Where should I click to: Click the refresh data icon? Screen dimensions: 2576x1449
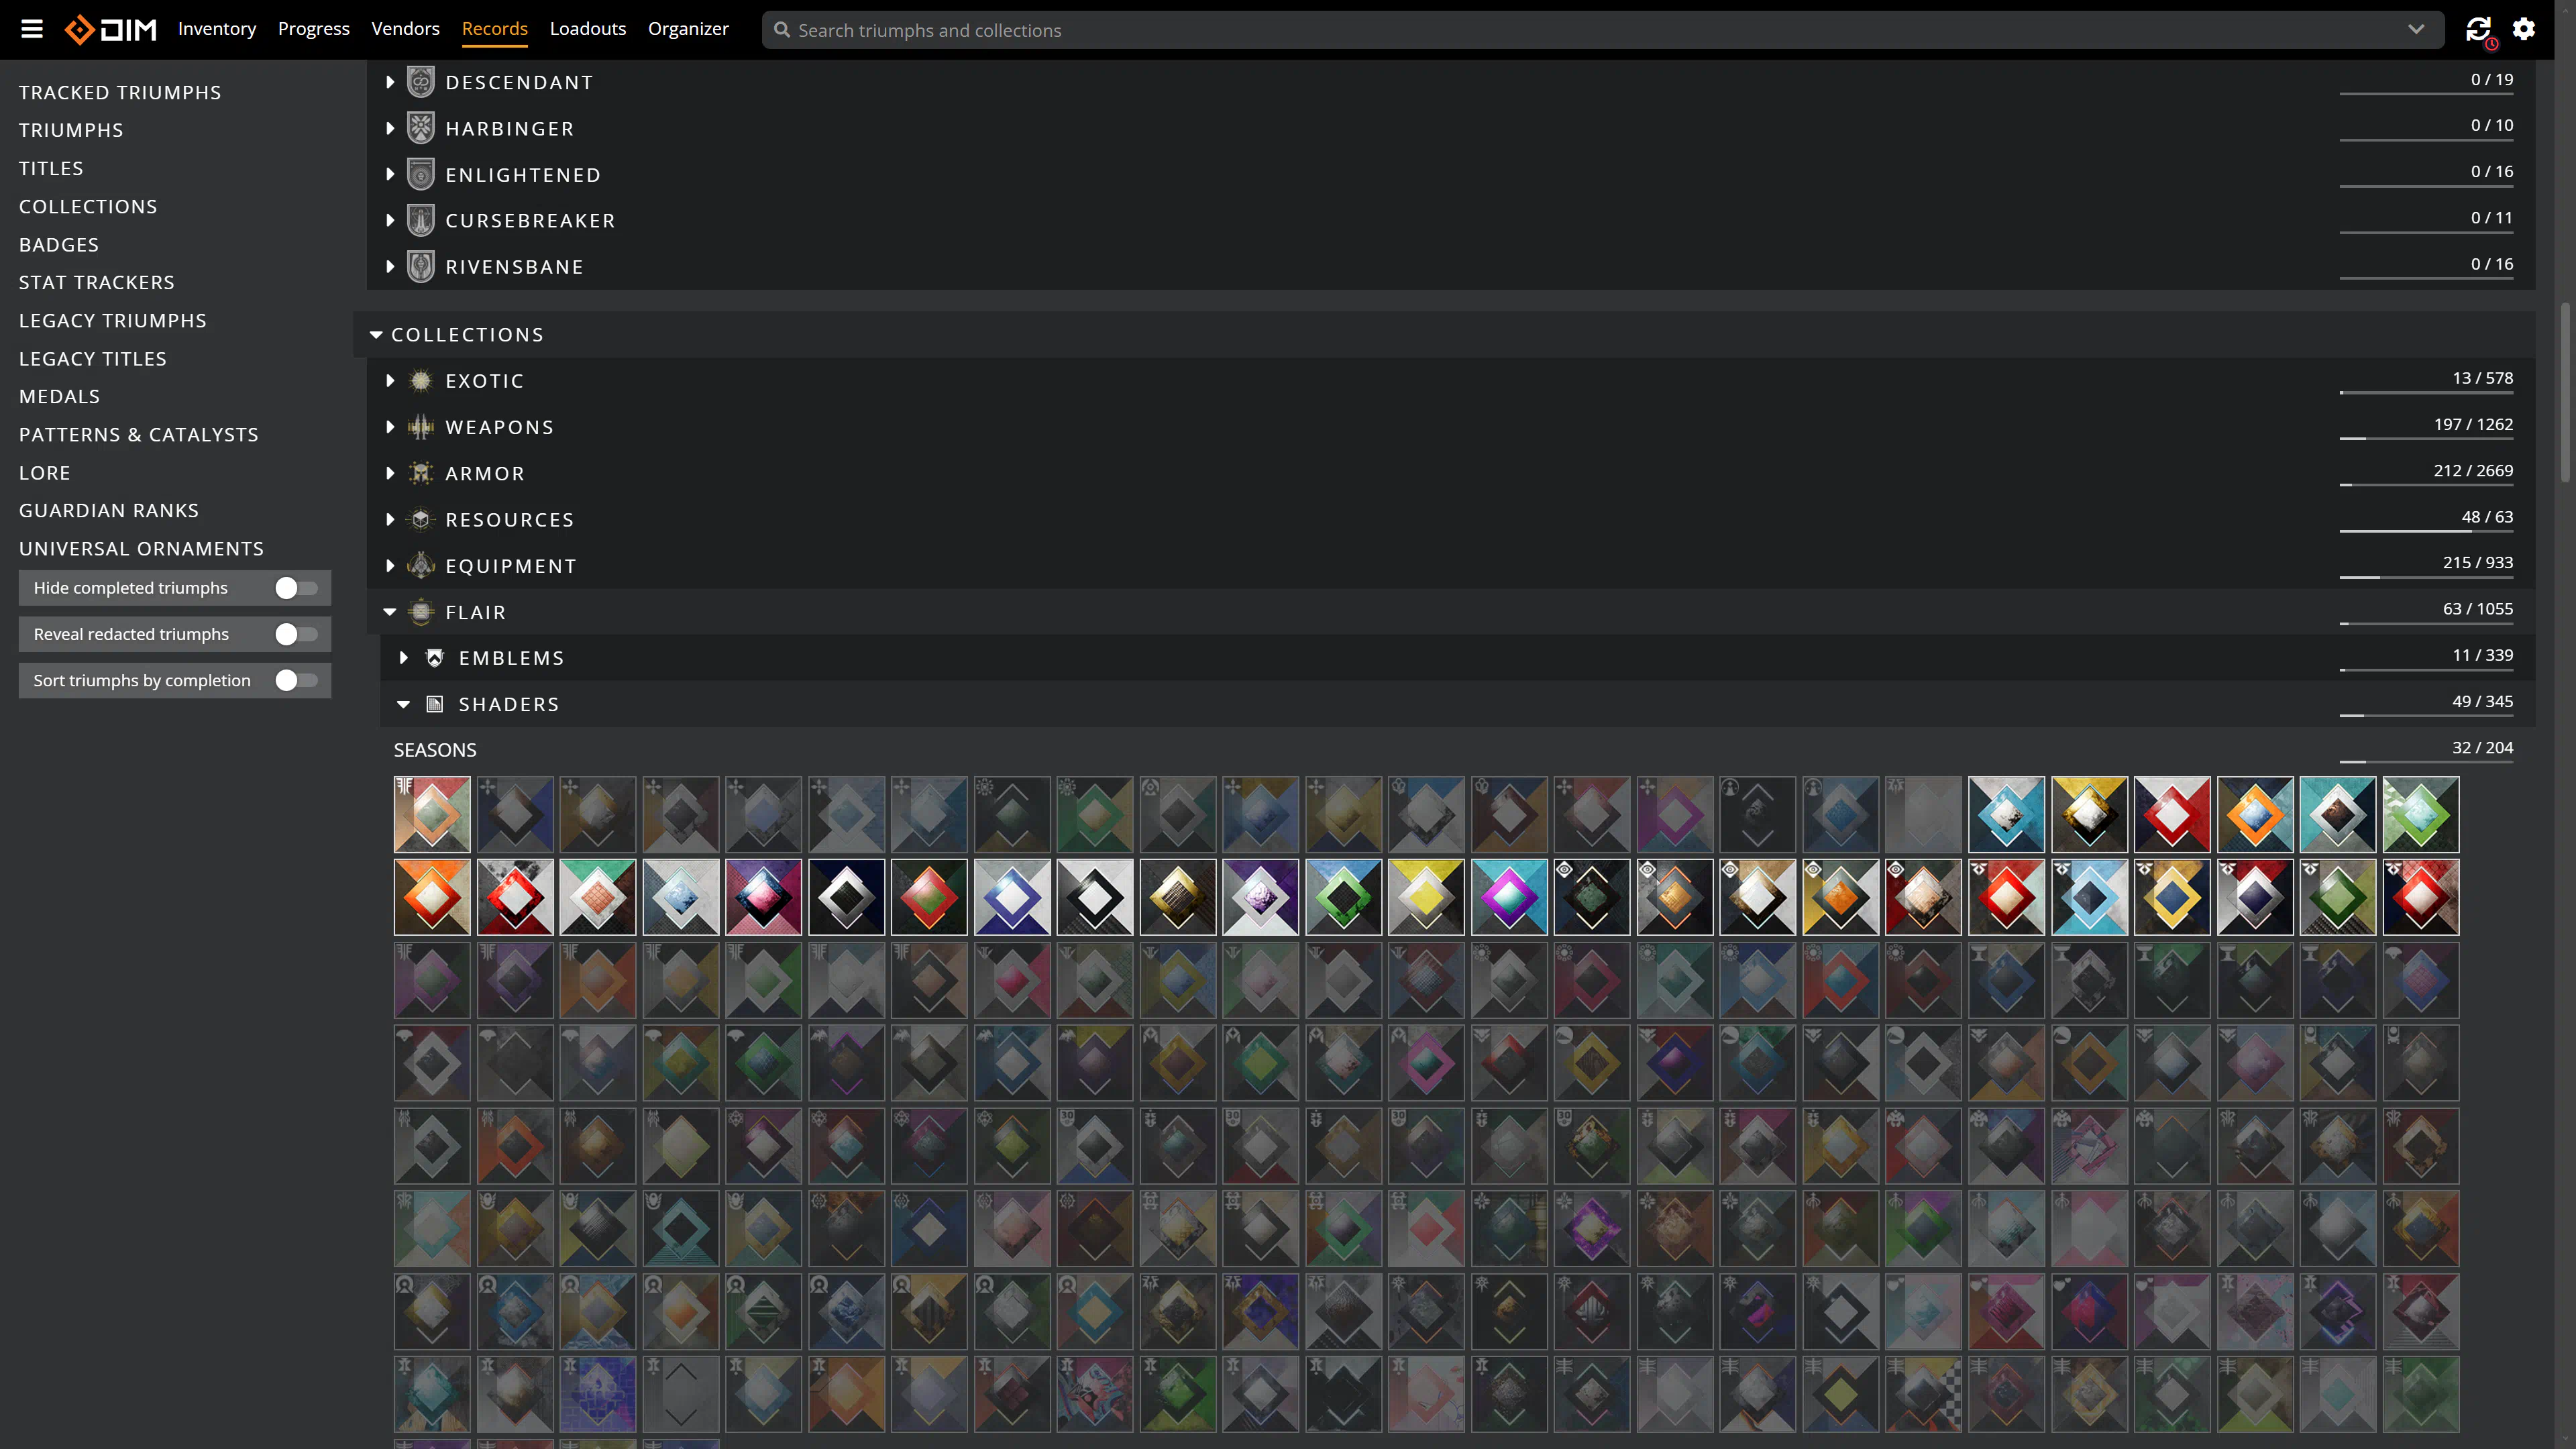click(2478, 30)
